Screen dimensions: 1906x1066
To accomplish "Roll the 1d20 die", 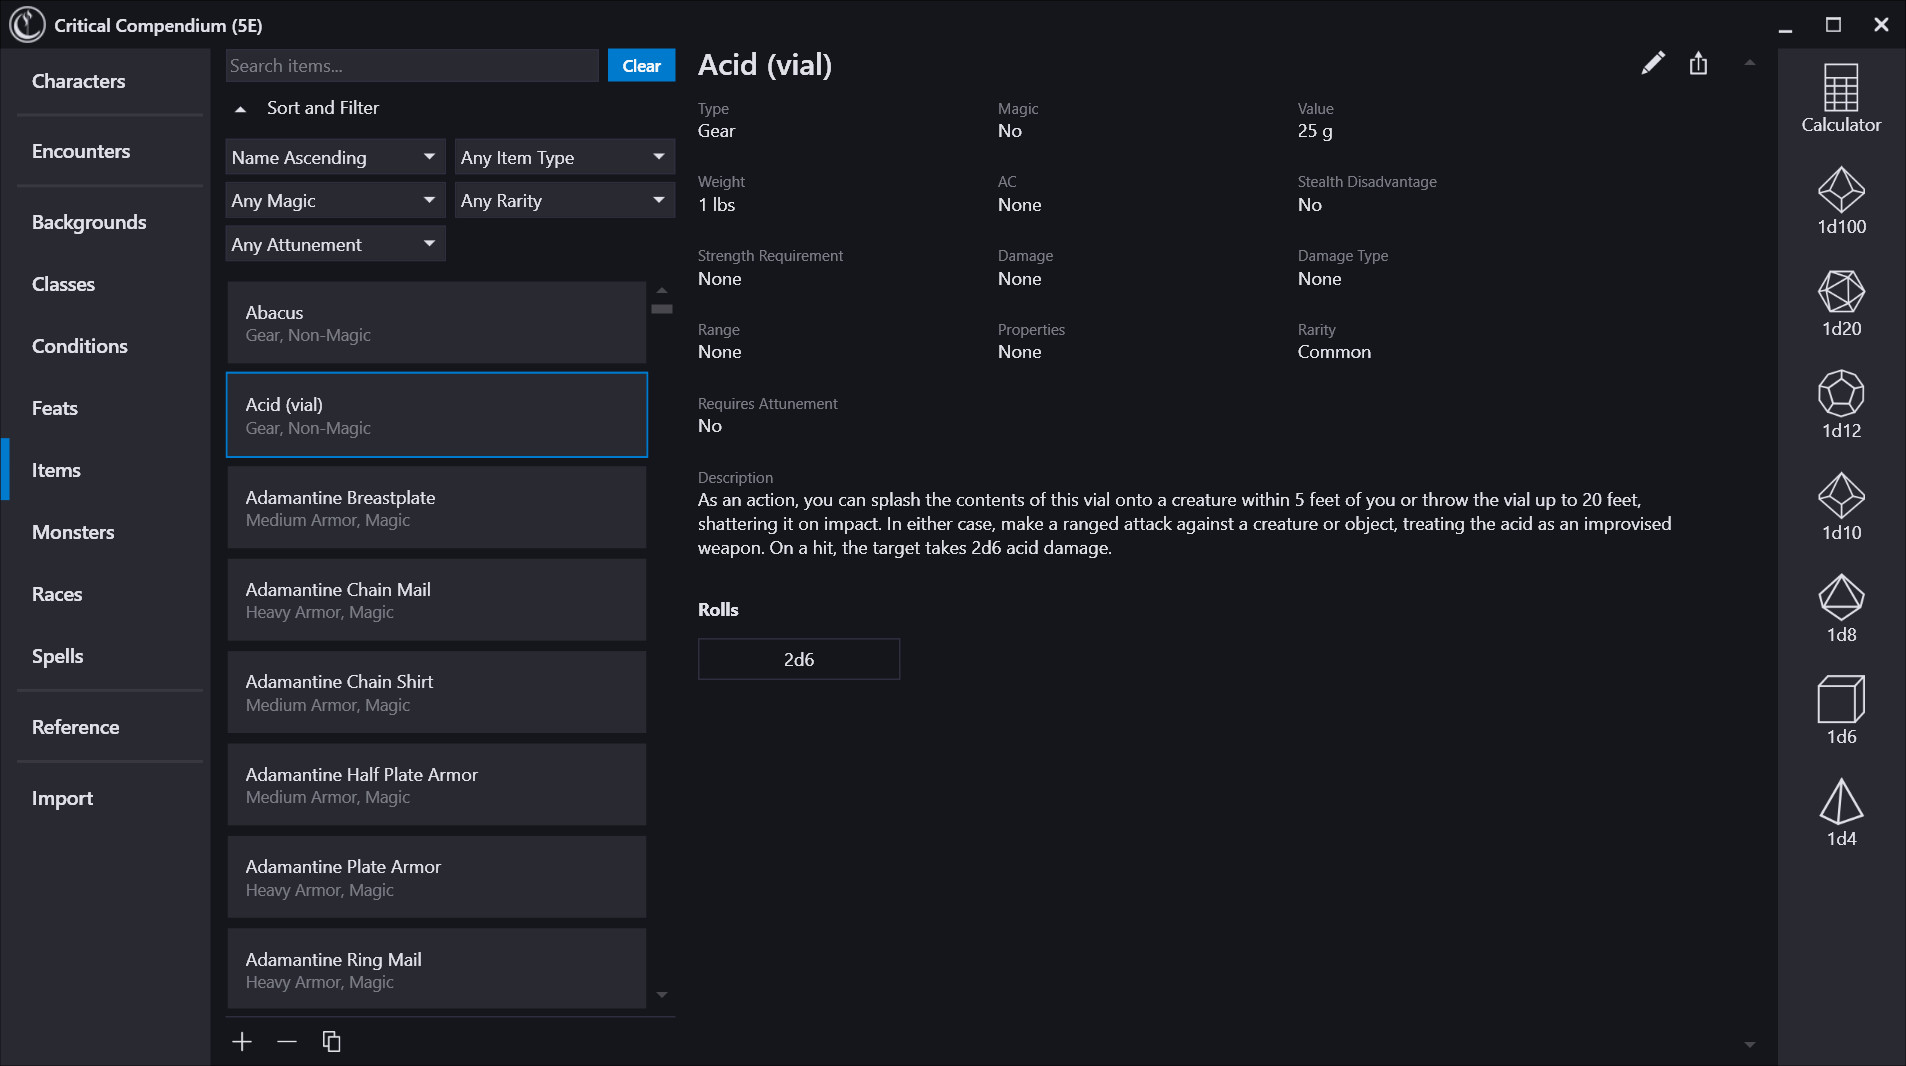I will pyautogui.click(x=1840, y=300).
